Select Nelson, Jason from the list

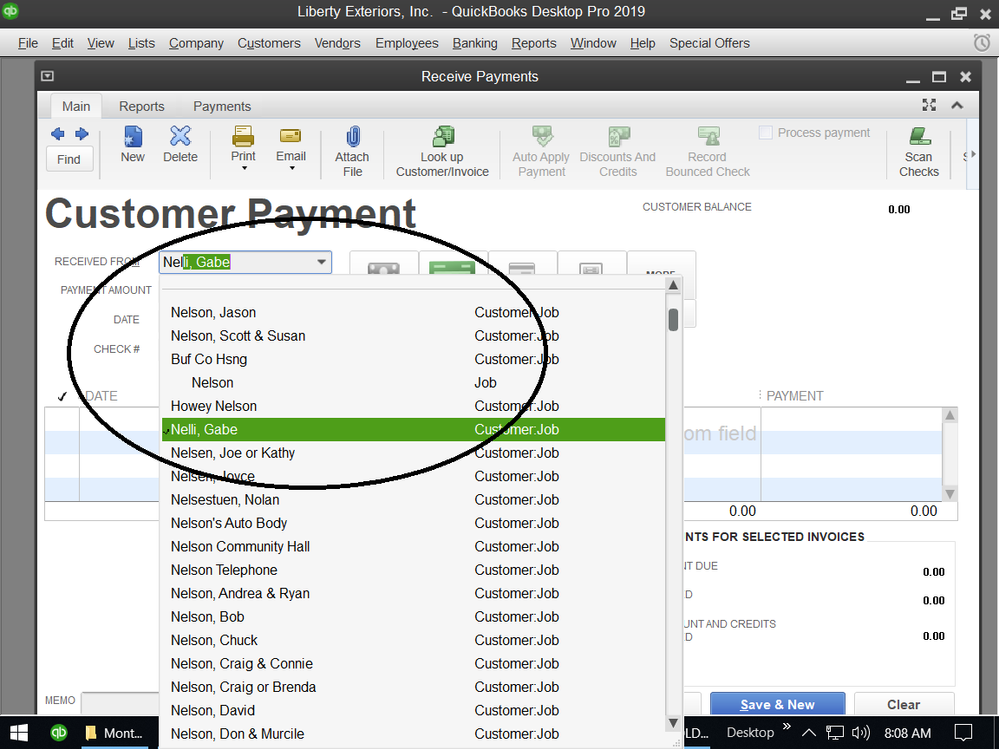pos(413,313)
